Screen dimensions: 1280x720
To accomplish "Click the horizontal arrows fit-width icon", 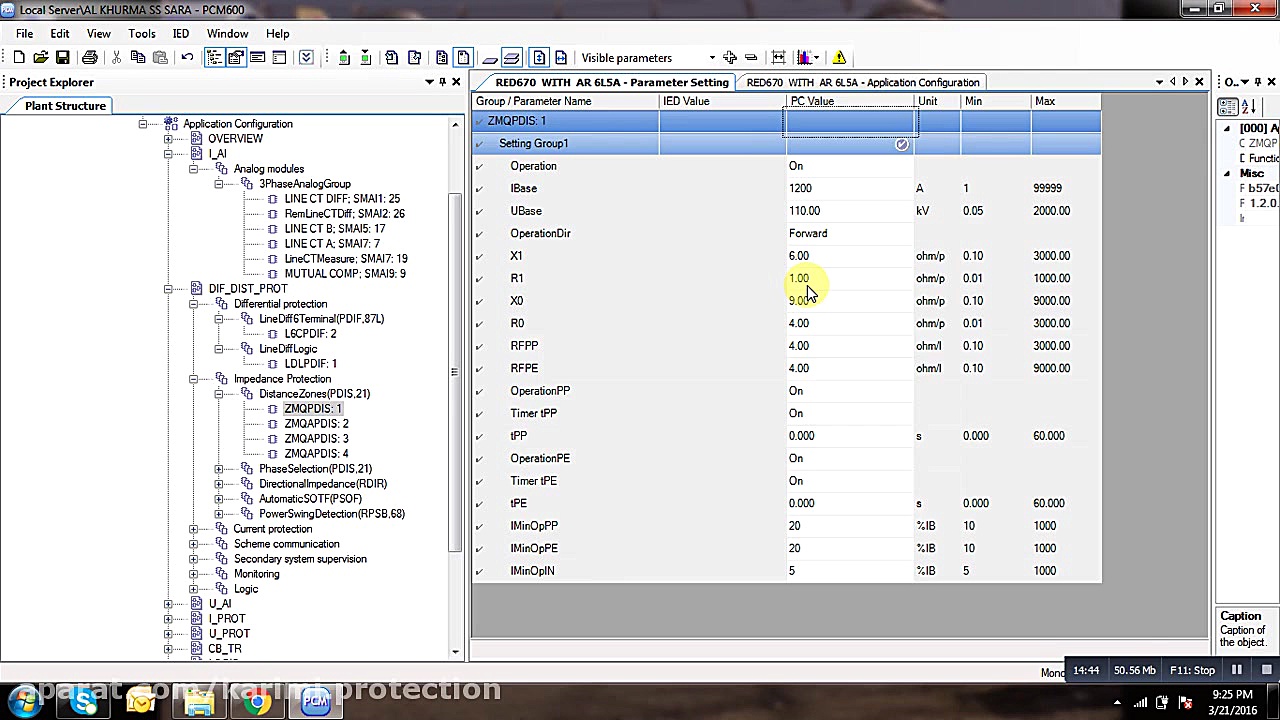I will tap(778, 58).
